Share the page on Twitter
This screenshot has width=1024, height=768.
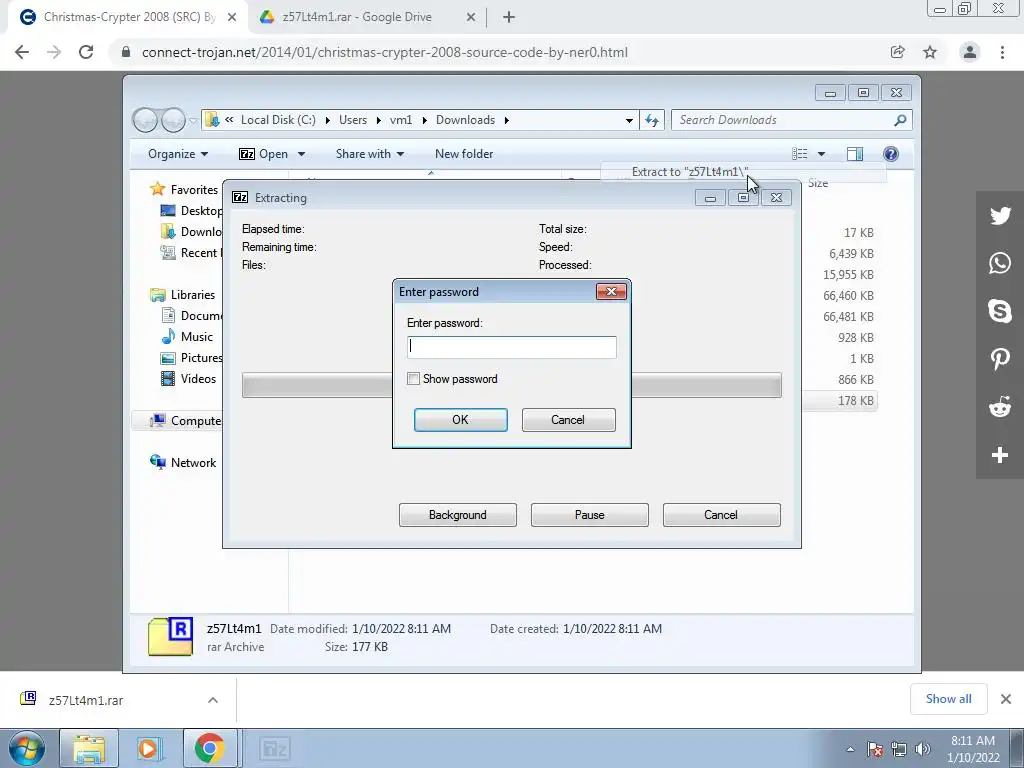pos(1000,216)
